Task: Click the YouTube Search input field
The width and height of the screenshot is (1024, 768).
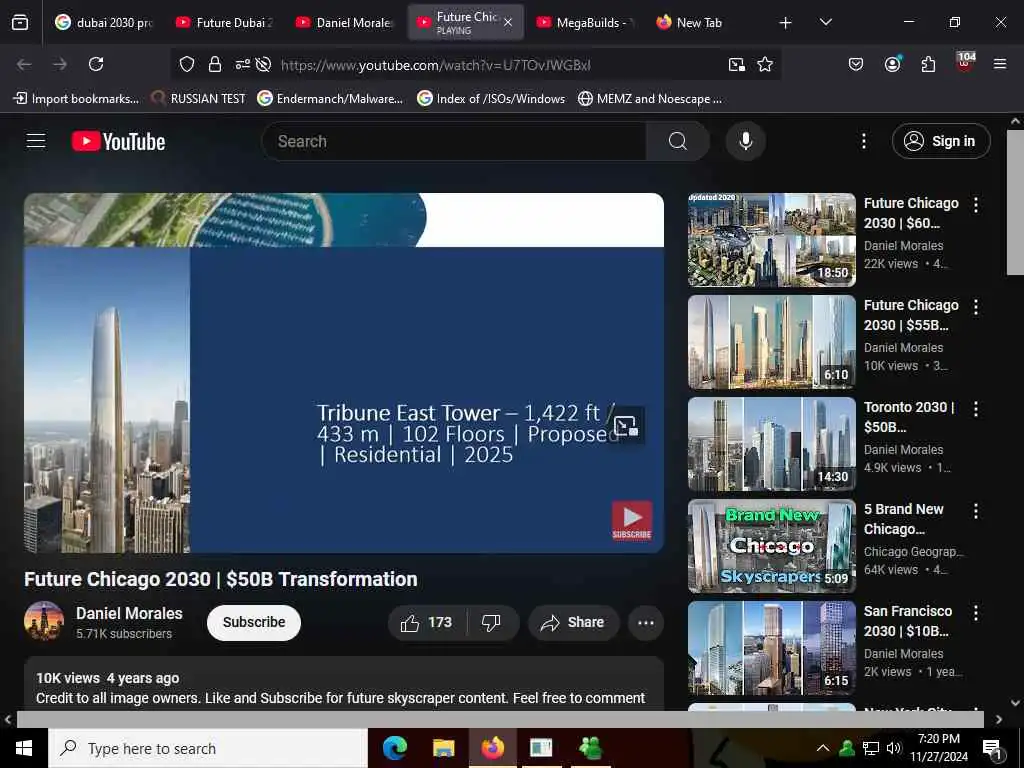Action: pyautogui.click(x=454, y=141)
